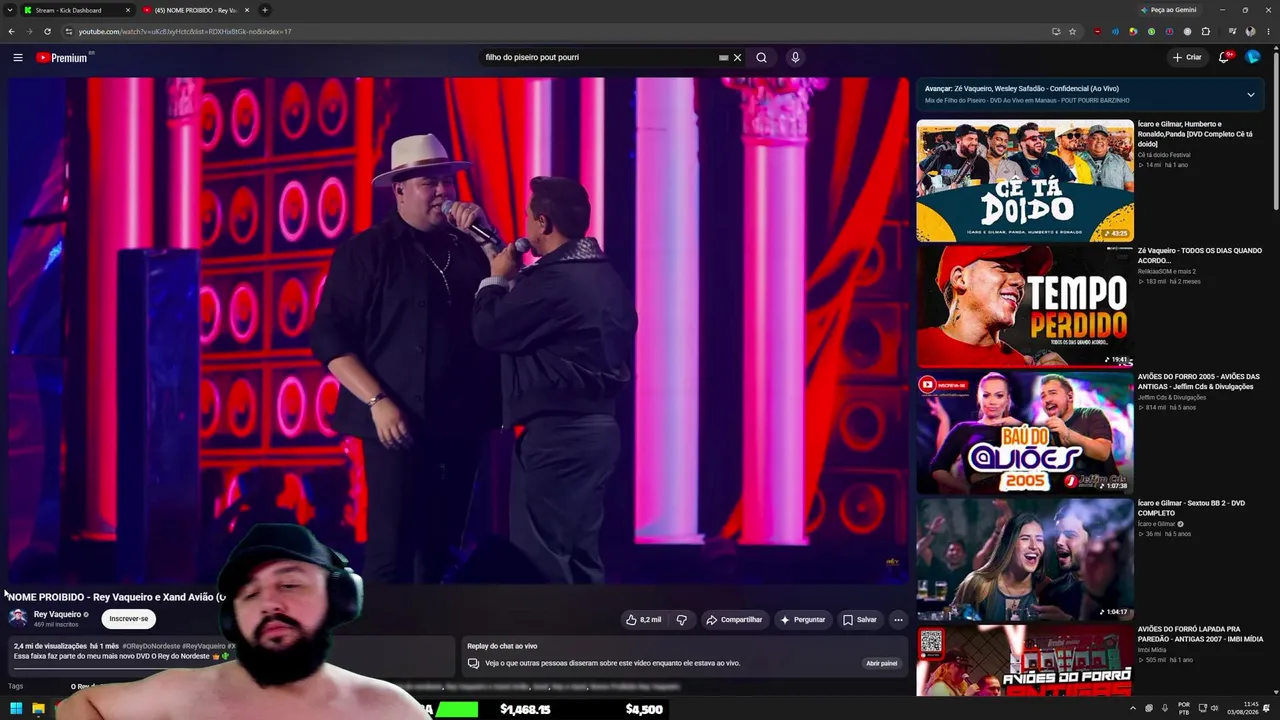Click the Compartilhar share button
The image size is (1280, 720).
pyautogui.click(x=734, y=620)
